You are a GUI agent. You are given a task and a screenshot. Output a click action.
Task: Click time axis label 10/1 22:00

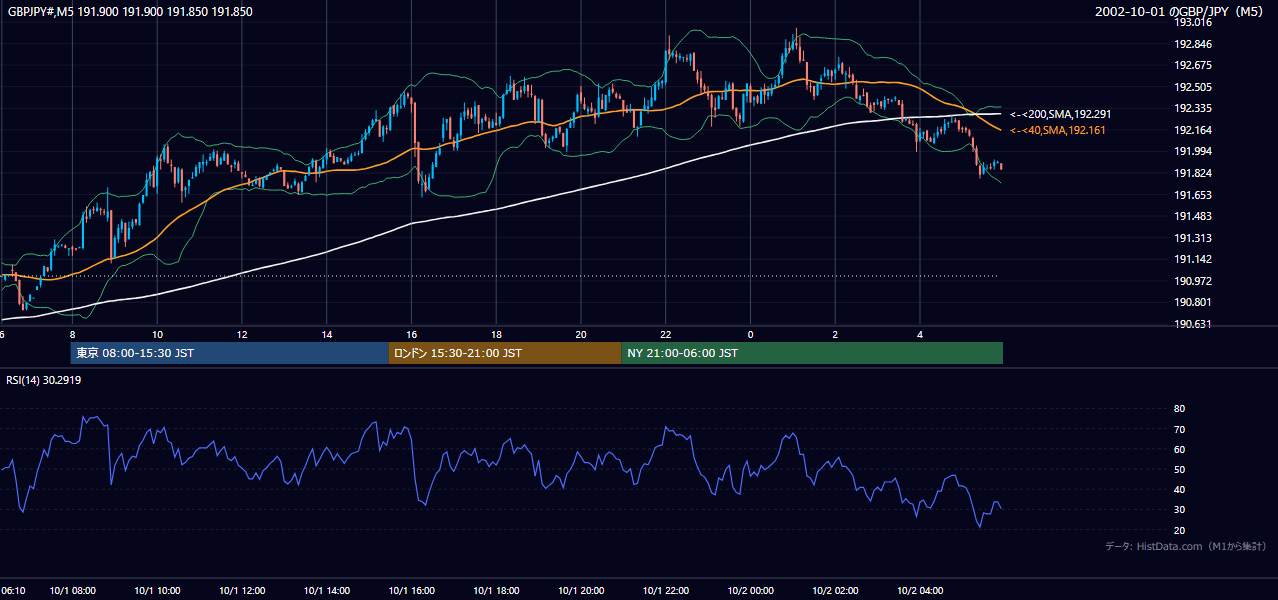pyautogui.click(x=666, y=591)
